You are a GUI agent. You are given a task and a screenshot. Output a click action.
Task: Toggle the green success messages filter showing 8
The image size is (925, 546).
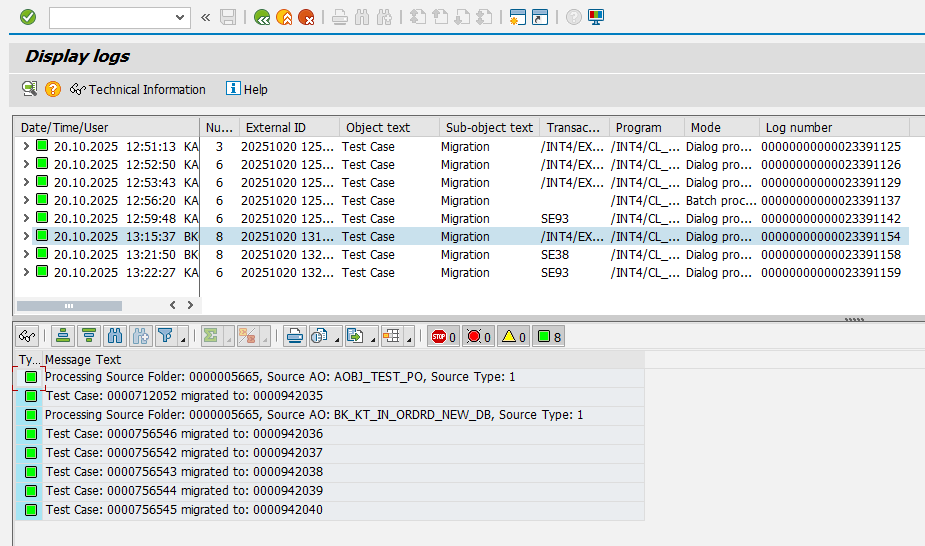coord(548,337)
